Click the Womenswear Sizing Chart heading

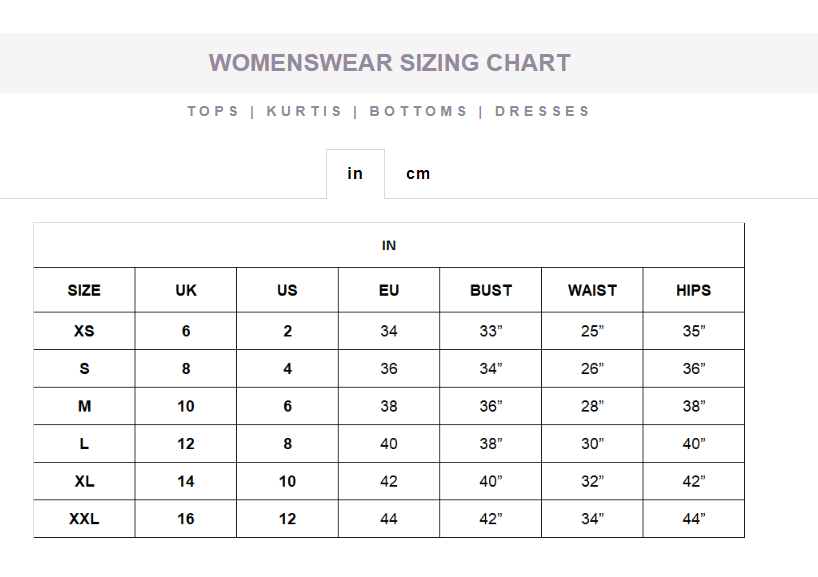tap(390, 63)
